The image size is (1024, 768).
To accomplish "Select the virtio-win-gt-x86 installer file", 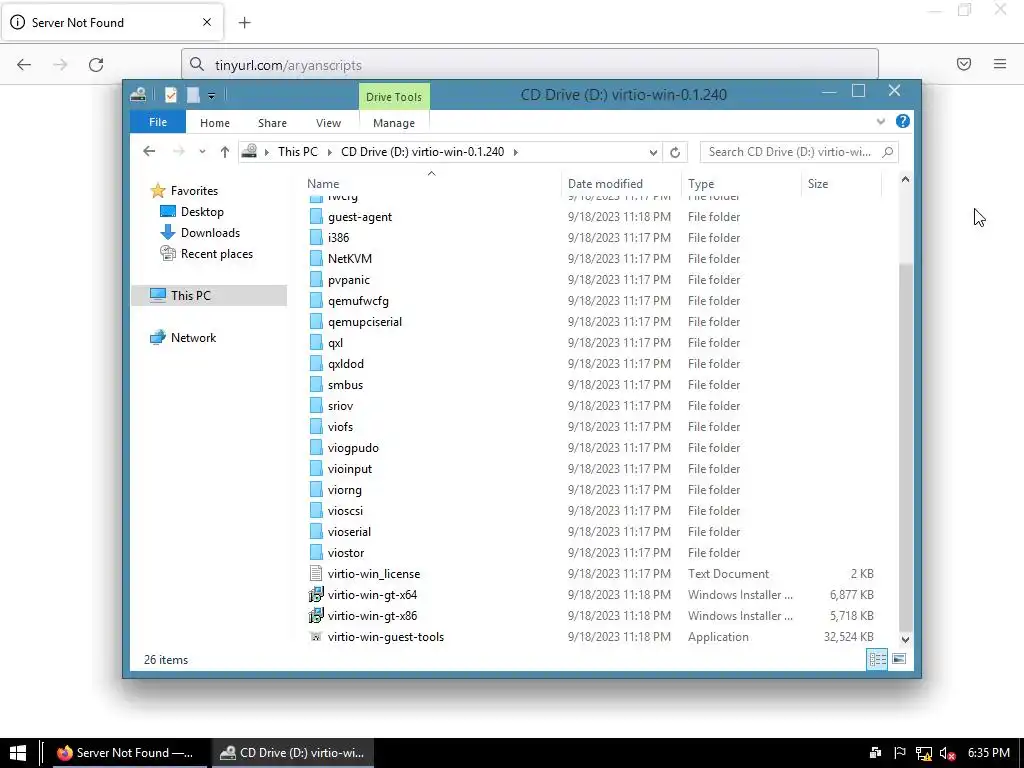I will (x=372, y=615).
